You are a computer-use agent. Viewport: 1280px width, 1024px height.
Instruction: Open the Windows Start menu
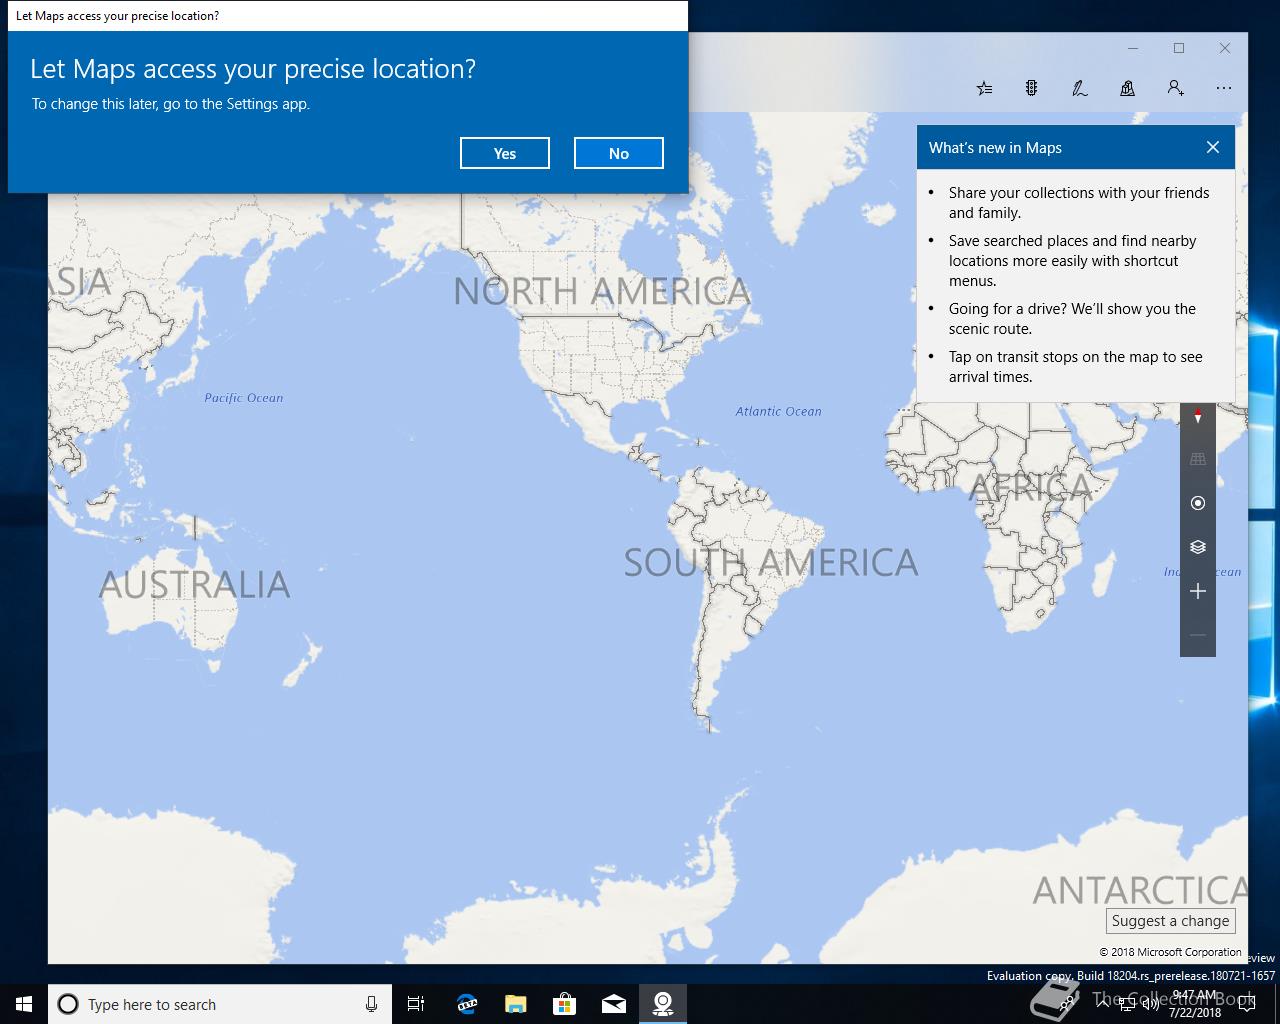point(24,1004)
